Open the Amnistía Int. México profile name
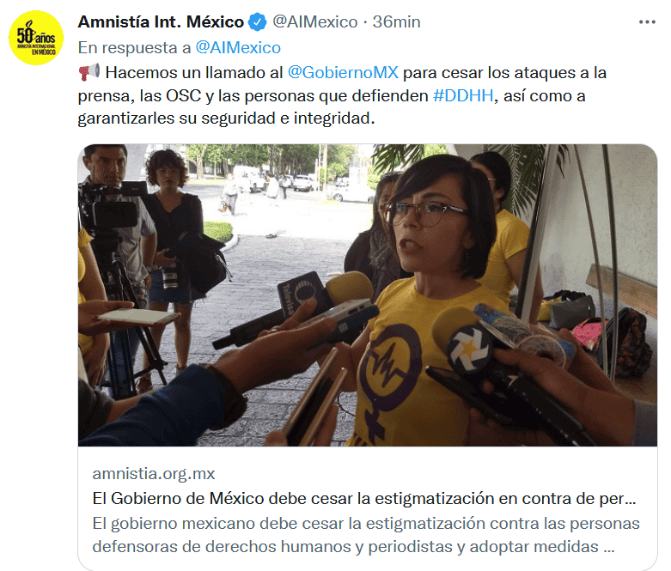671x571 pixels. [x=161, y=22]
